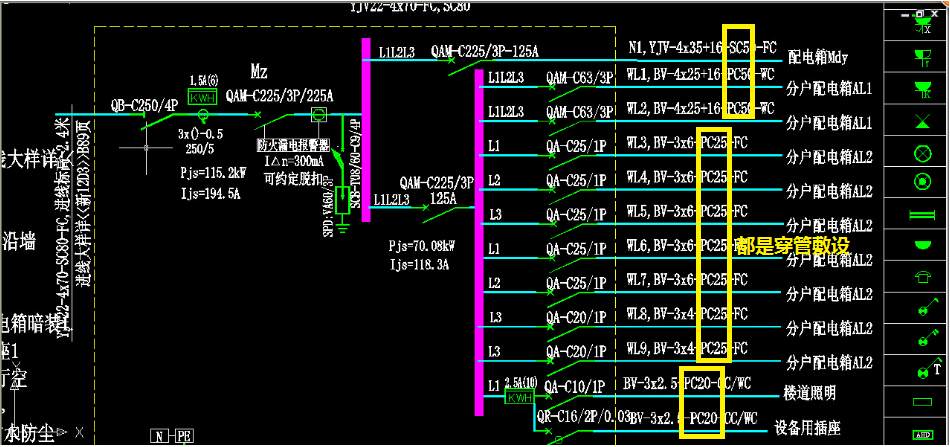This screenshot has width=950, height=447.
Task: Click 分户配电箱AL1 on the WL1 row
Action: [x=829, y=89]
